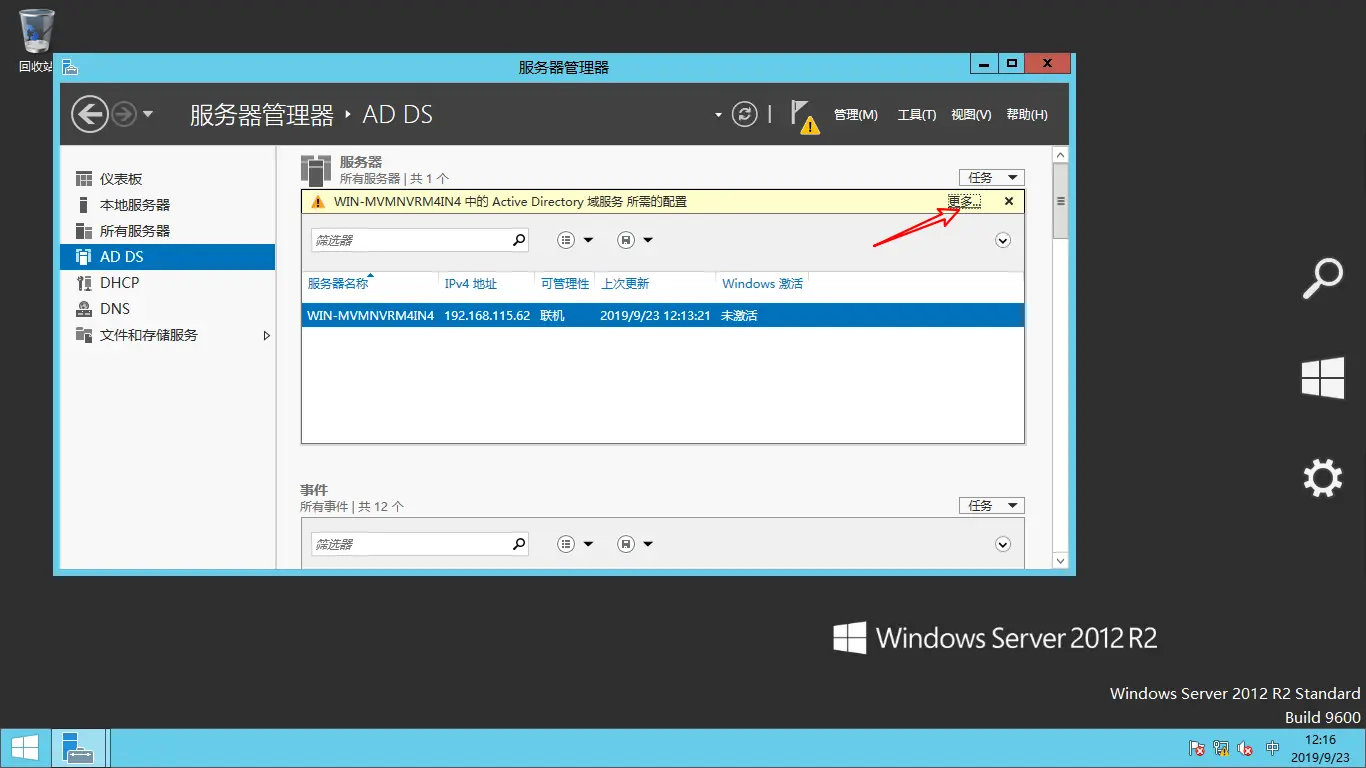Click the taskbar Start button
This screenshot has height=768, width=1366.
24,748
